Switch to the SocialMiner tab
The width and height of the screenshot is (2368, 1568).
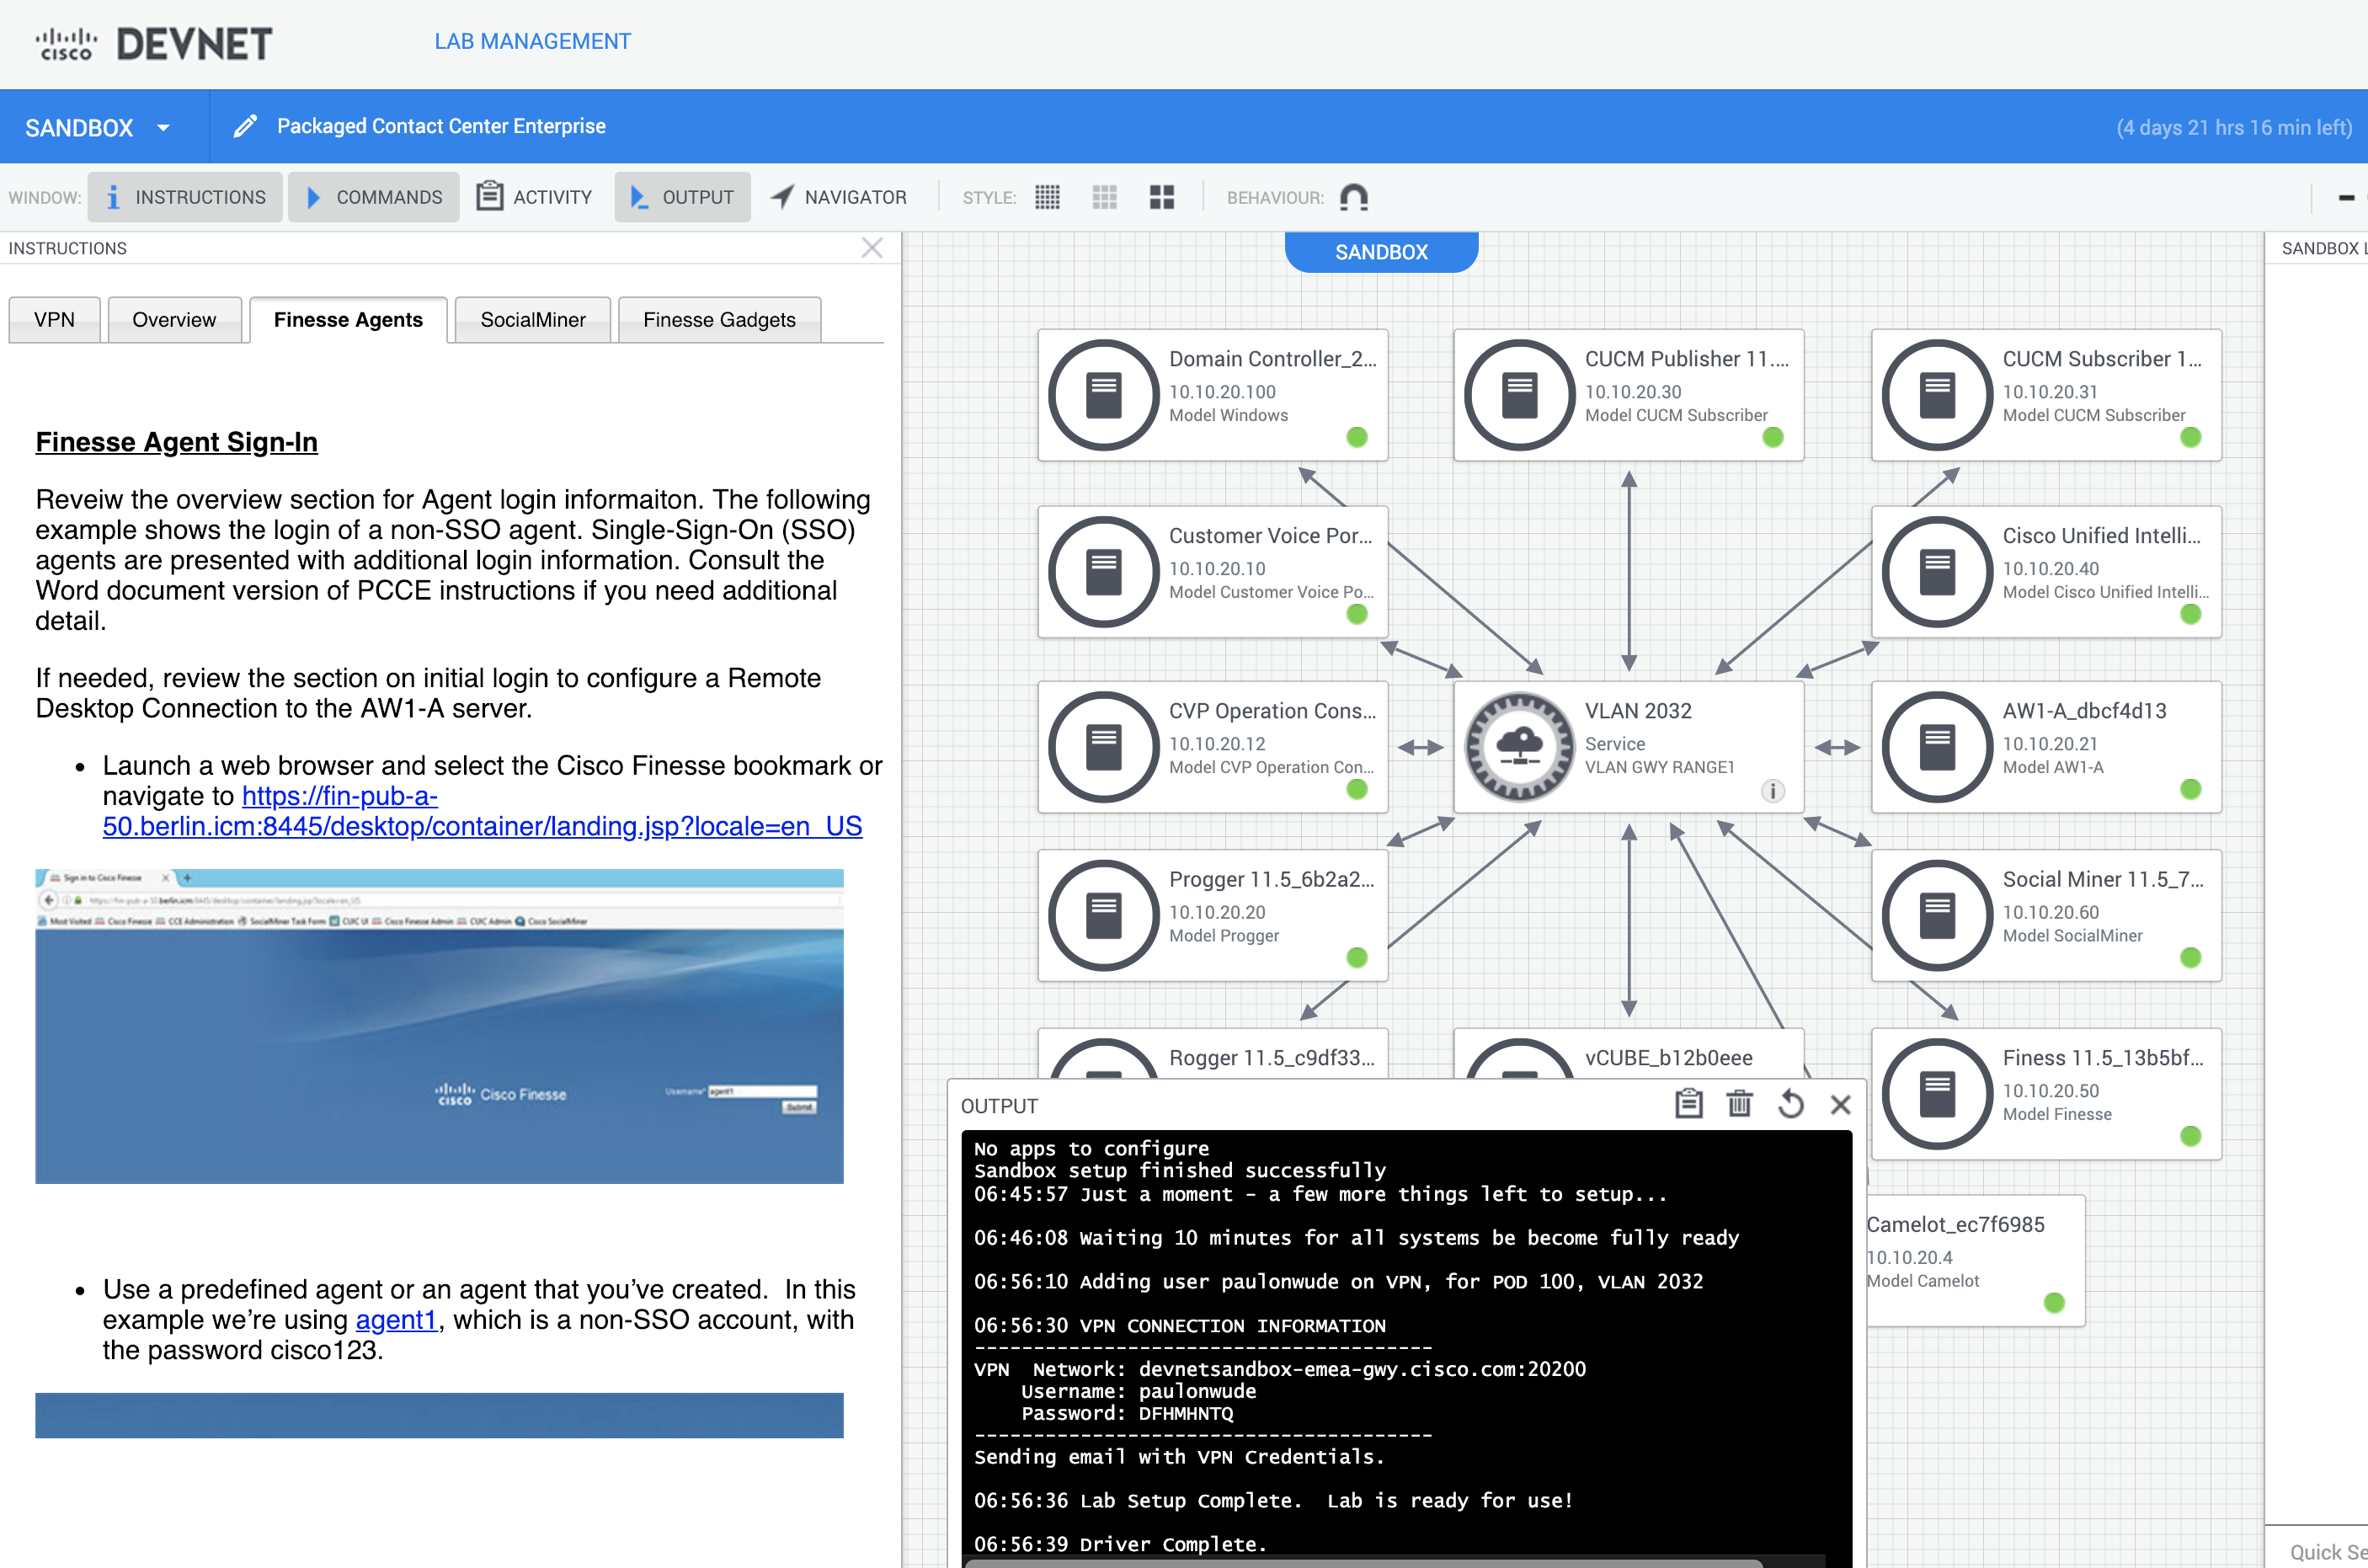click(533, 320)
